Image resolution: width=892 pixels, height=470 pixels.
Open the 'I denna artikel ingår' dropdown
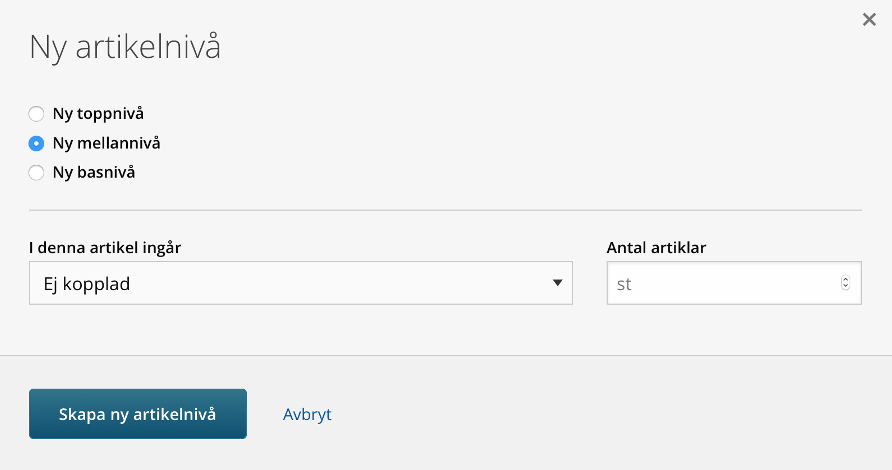click(x=301, y=283)
